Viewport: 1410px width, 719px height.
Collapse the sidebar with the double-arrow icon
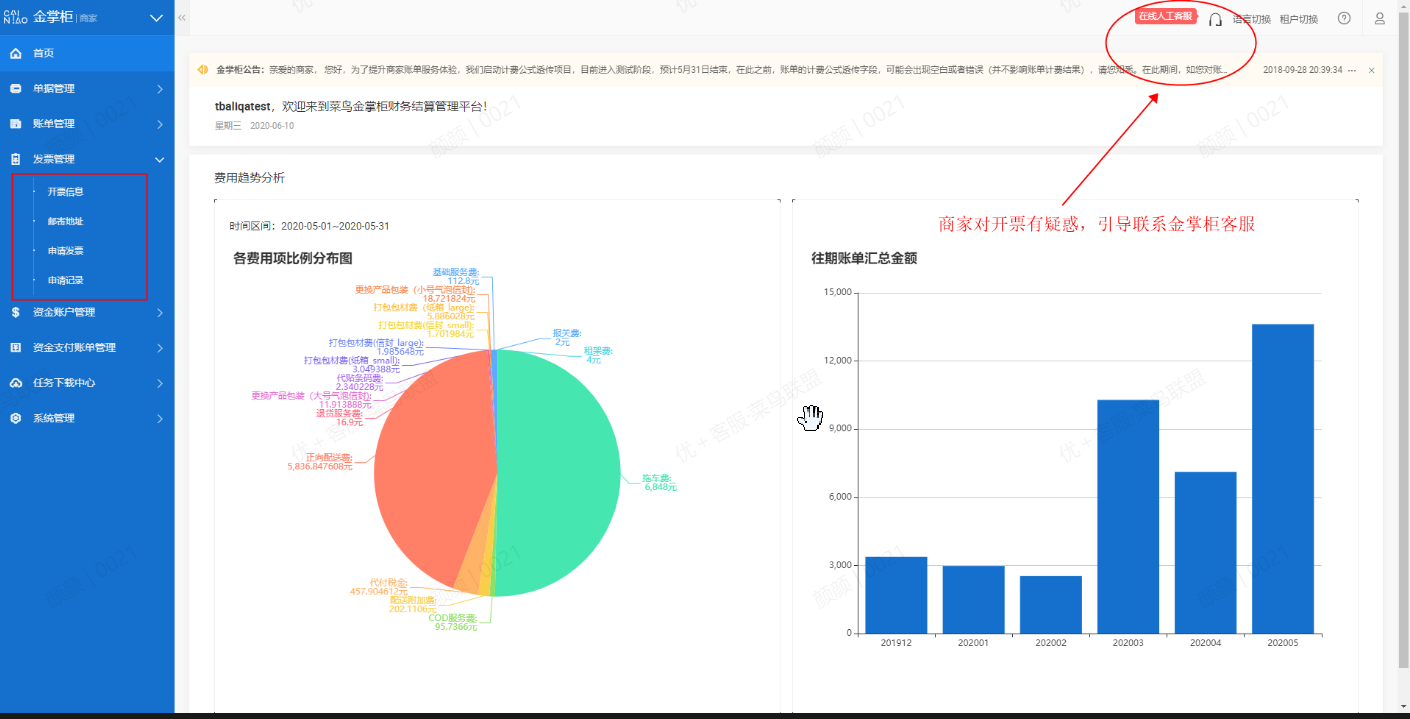pyautogui.click(x=182, y=18)
